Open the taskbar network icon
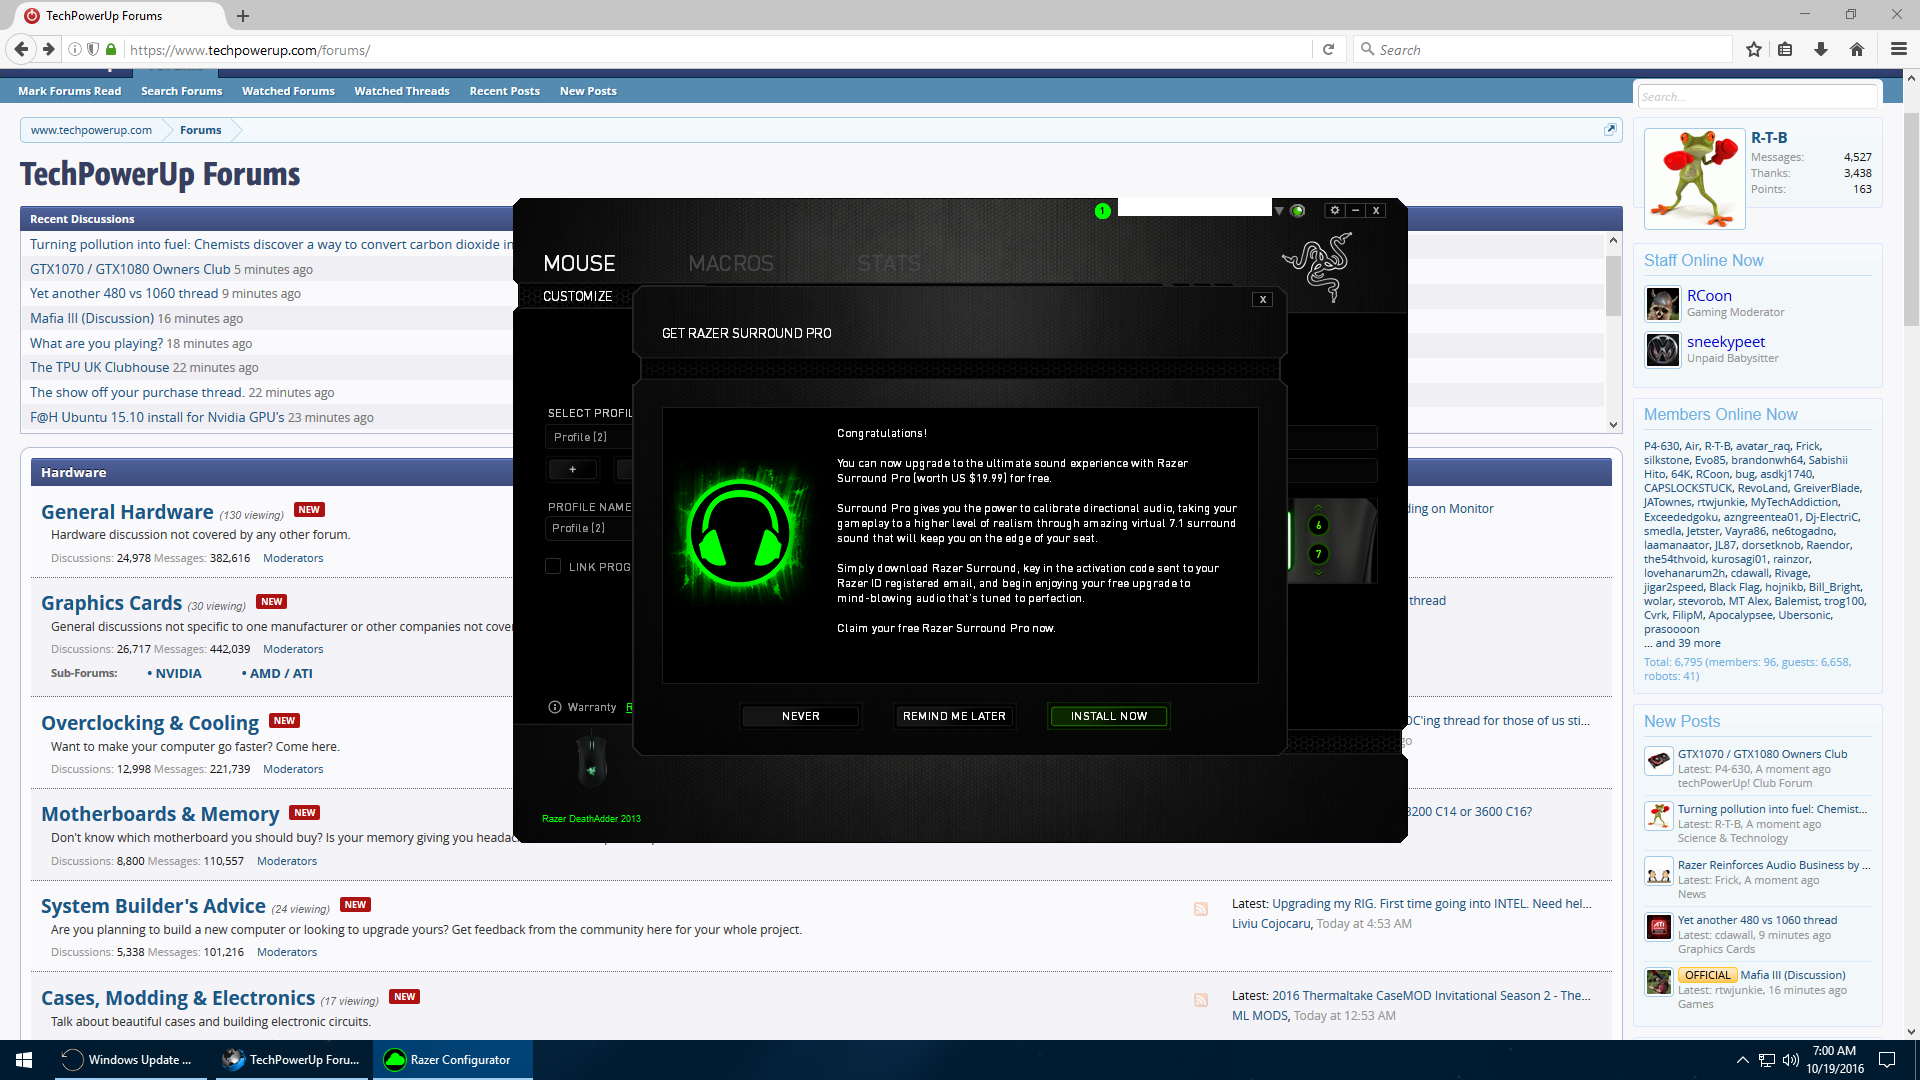 point(1767,1060)
